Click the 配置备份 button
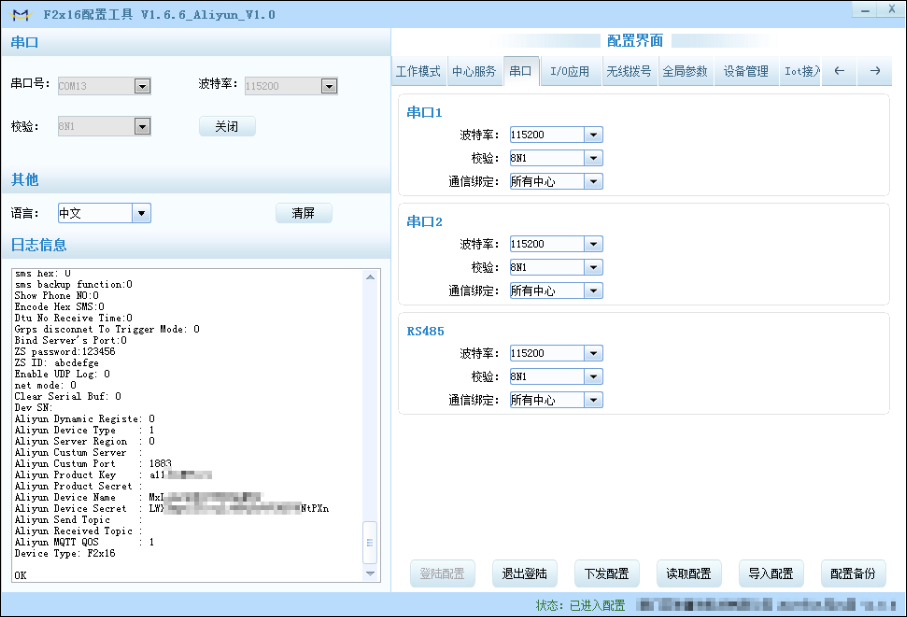Image resolution: width=907 pixels, height=617 pixels. pyautogui.click(x=853, y=574)
